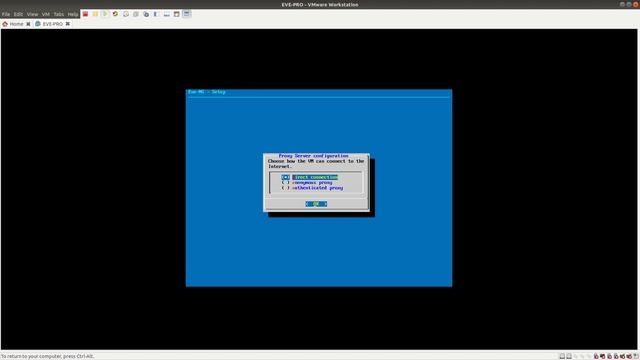
Task: Open the Help menu
Action: click(x=73, y=14)
